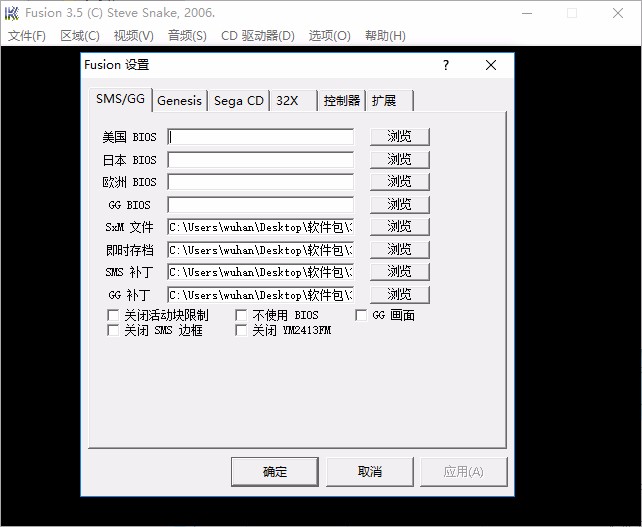Switch to the 扩展 tab
Viewport: 642px width, 527px height.
[x=389, y=101]
